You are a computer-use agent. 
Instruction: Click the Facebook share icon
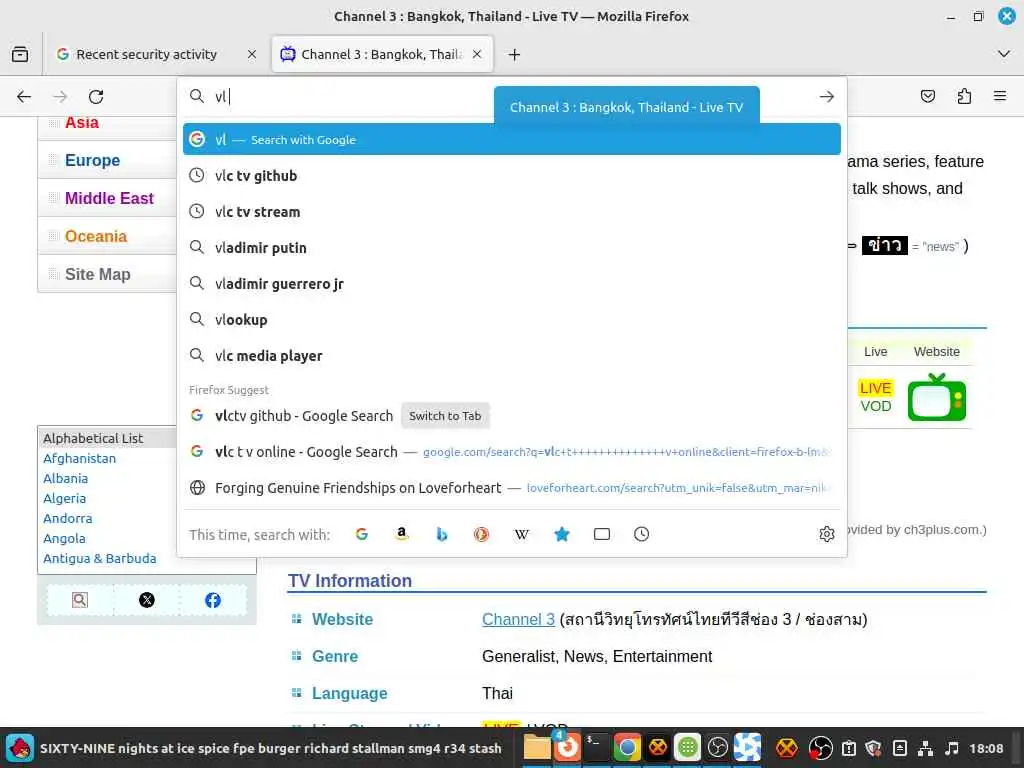point(213,600)
